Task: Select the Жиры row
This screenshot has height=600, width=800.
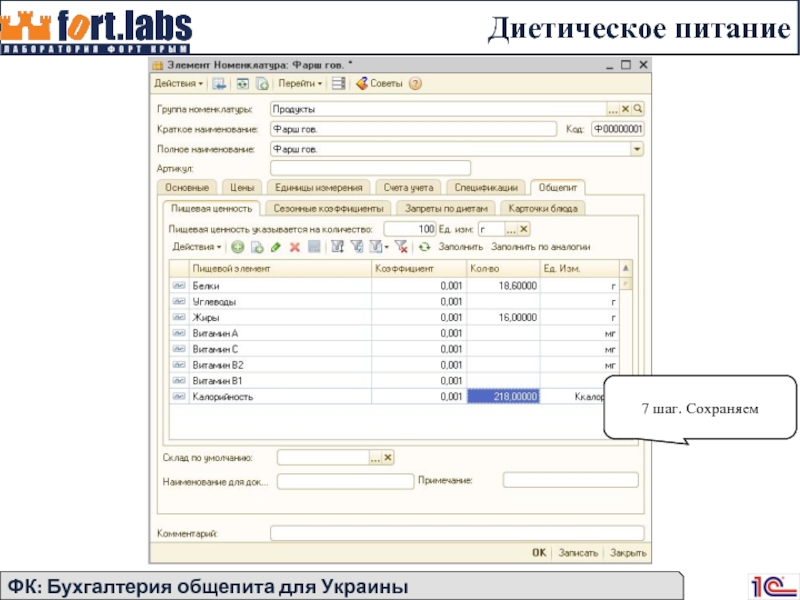Action: click(394, 317)
